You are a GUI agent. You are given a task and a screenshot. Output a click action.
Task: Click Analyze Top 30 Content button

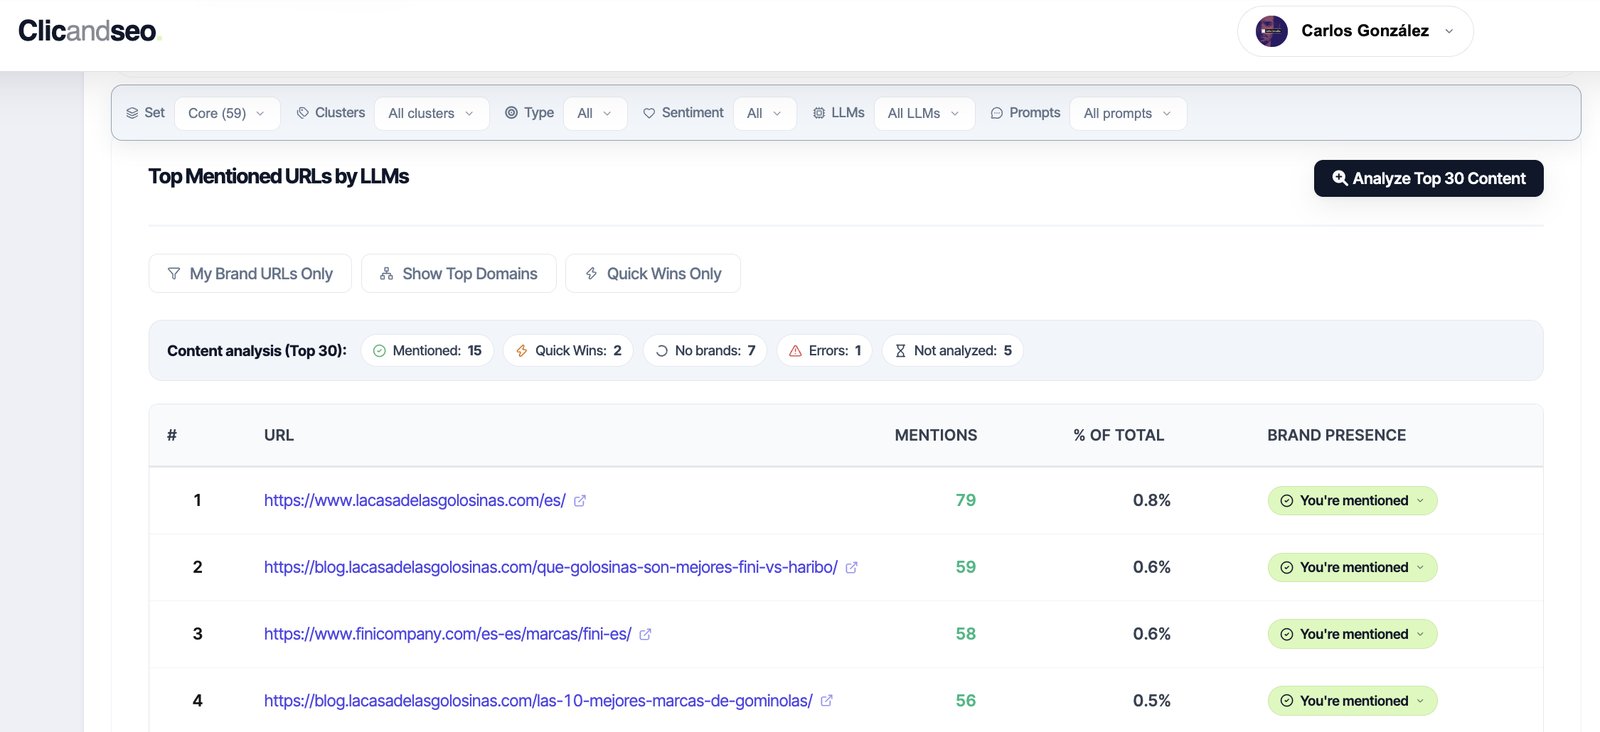coord(1428,178)
